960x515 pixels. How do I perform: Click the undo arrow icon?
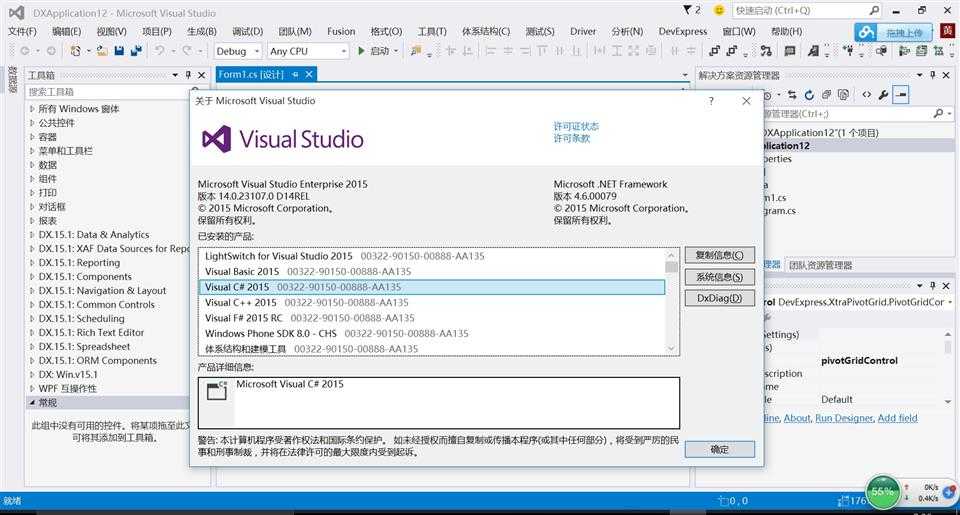tap(159, 51)
